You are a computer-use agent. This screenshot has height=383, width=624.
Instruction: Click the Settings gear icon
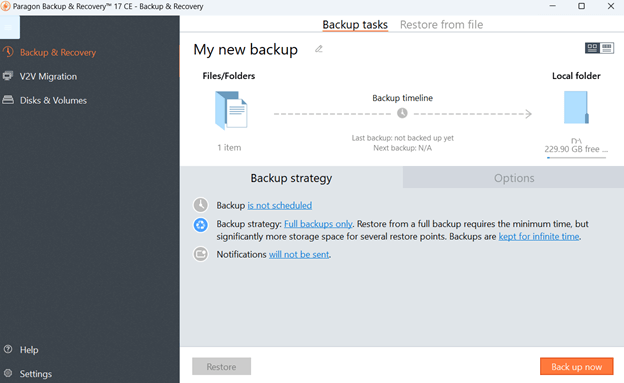pos(8,373)
